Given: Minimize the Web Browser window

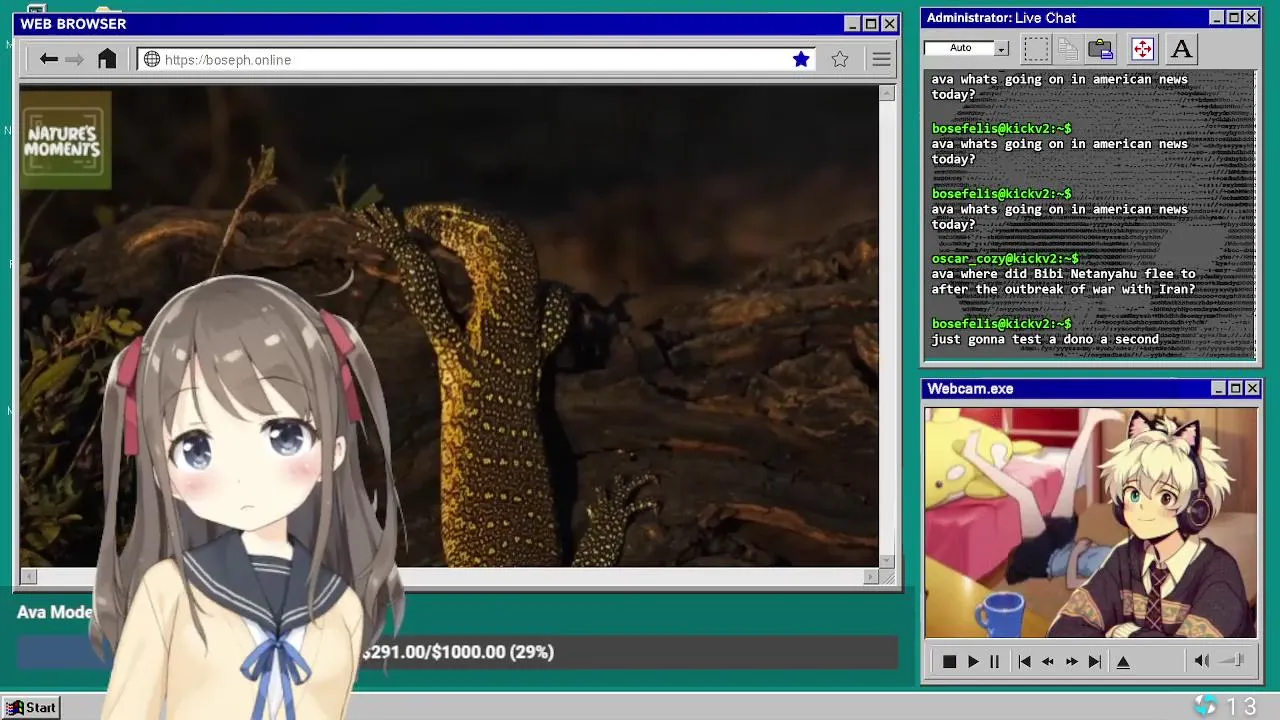Looking at the screenshot, I should click(x=852, y=24).
